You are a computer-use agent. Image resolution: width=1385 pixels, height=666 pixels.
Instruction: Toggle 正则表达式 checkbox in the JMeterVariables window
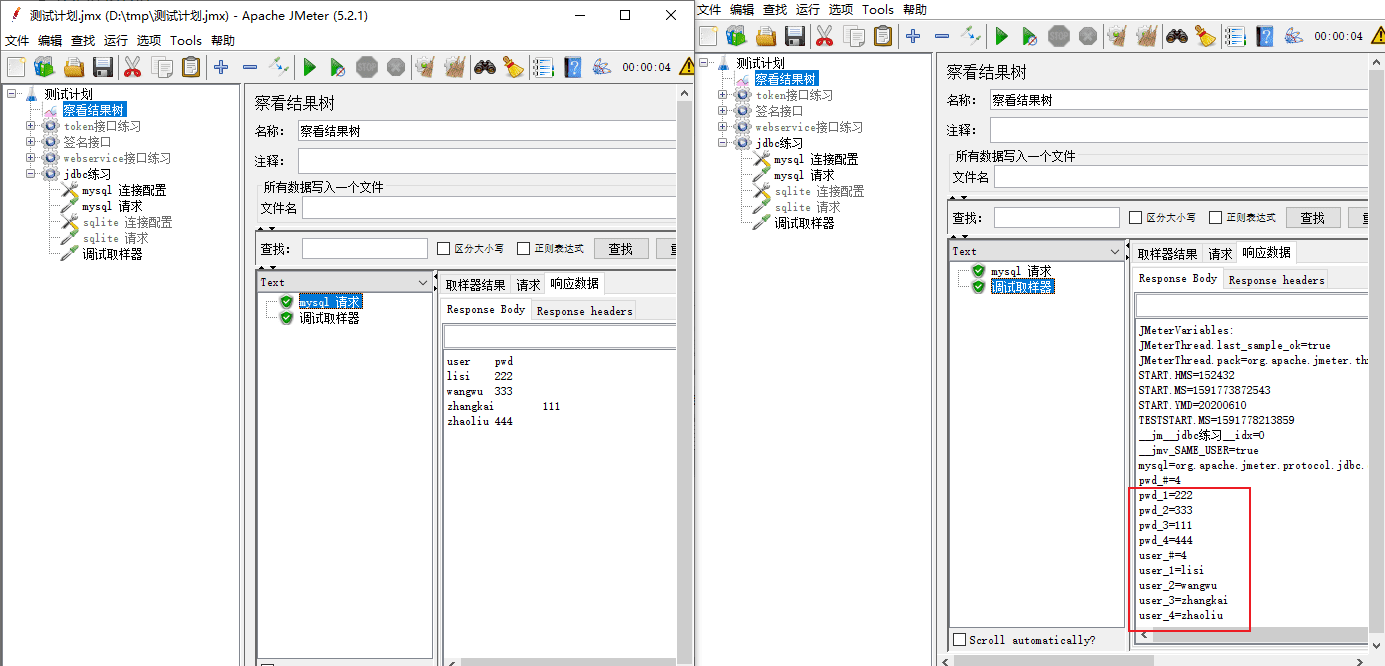[x=1215, y=218]
